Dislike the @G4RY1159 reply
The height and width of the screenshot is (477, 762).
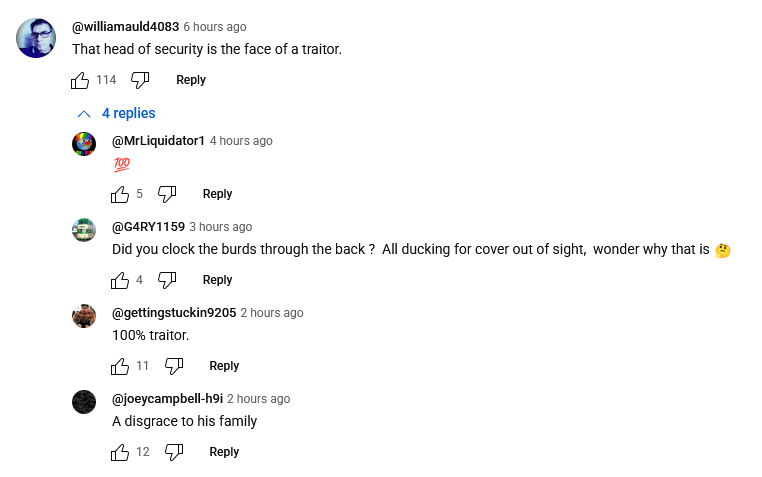[167, 280]
